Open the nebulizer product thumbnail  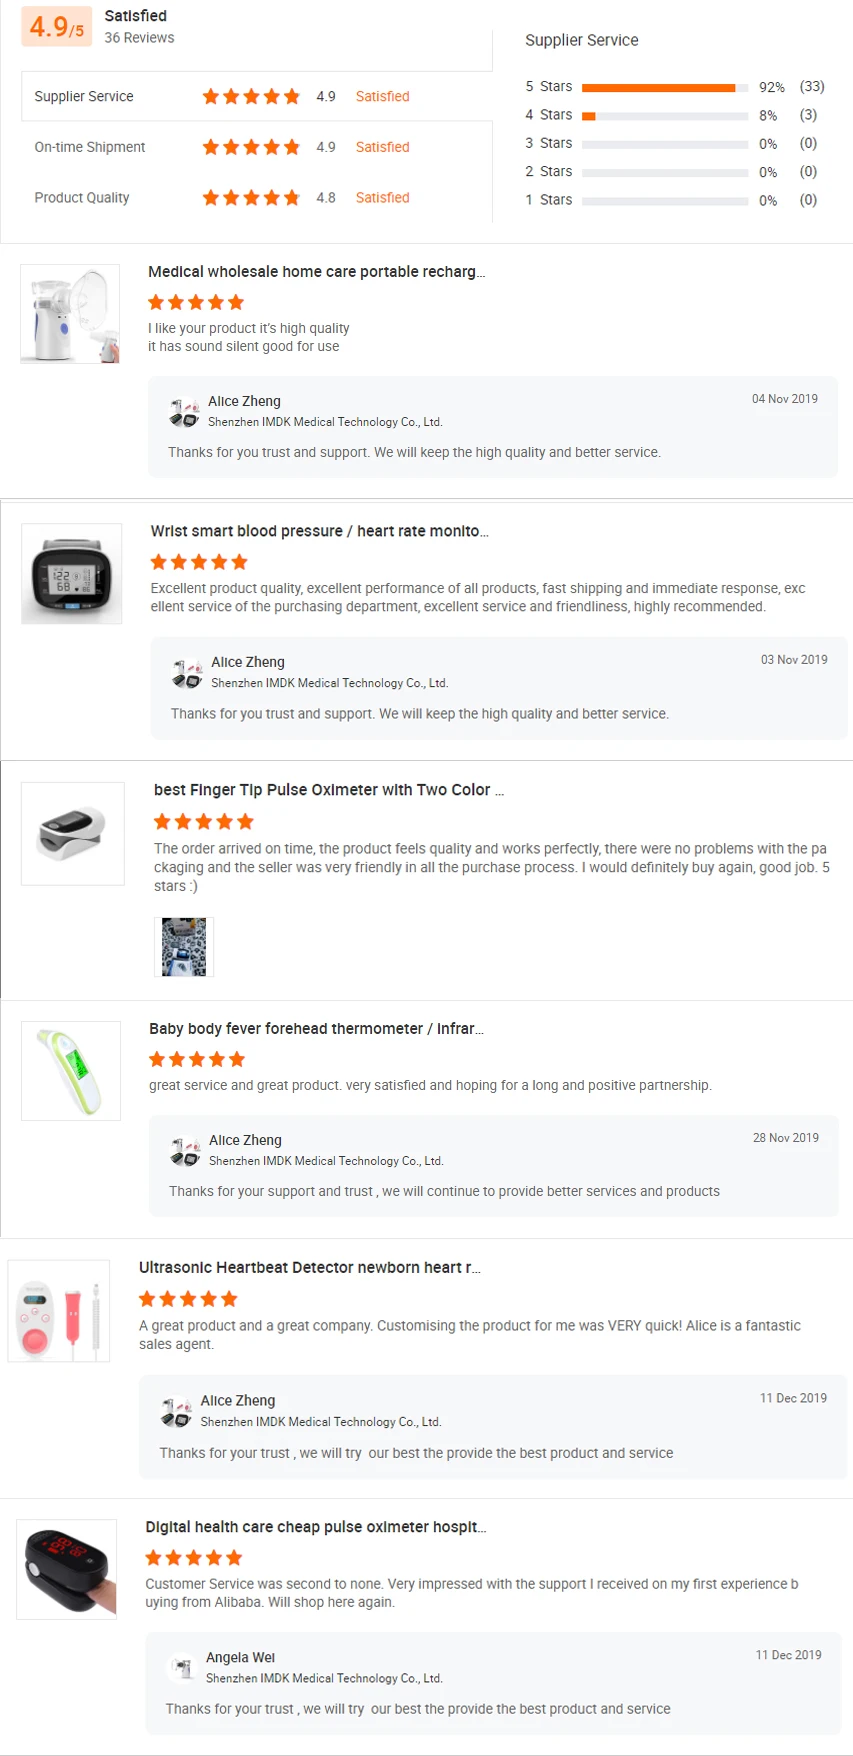coord(70,314)
